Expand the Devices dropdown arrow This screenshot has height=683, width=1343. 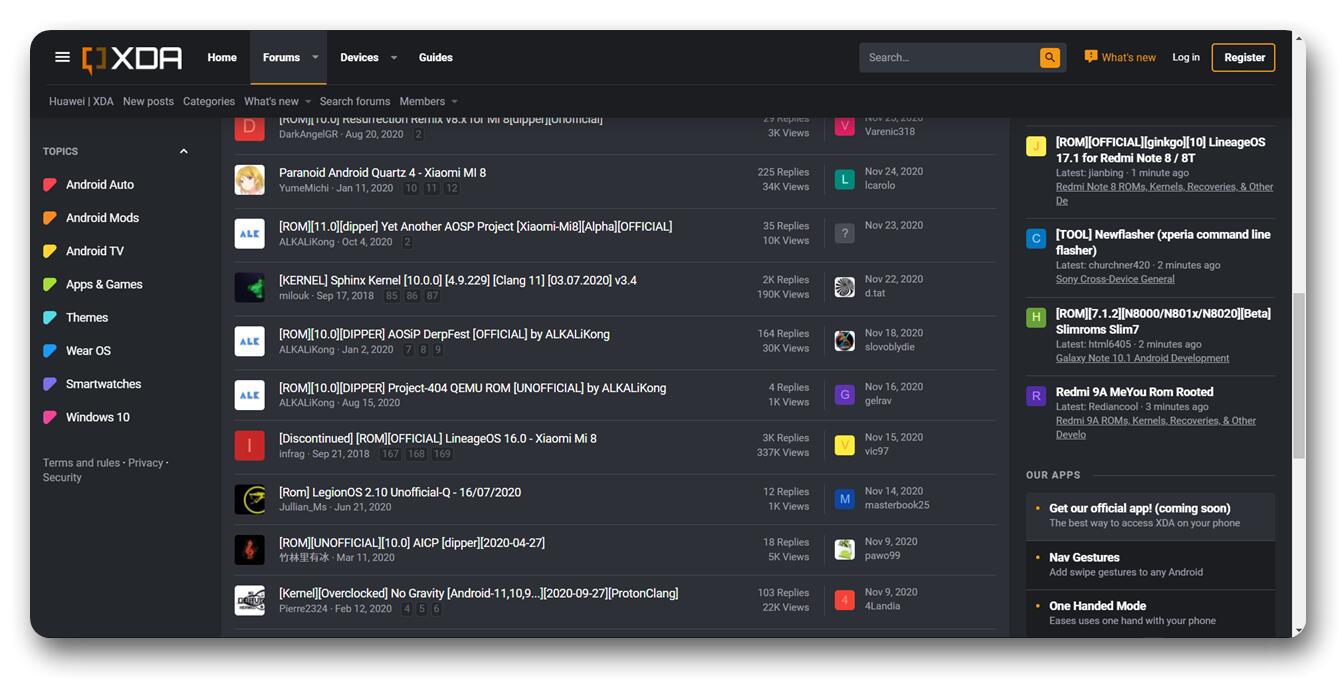[x=393, y=58]
